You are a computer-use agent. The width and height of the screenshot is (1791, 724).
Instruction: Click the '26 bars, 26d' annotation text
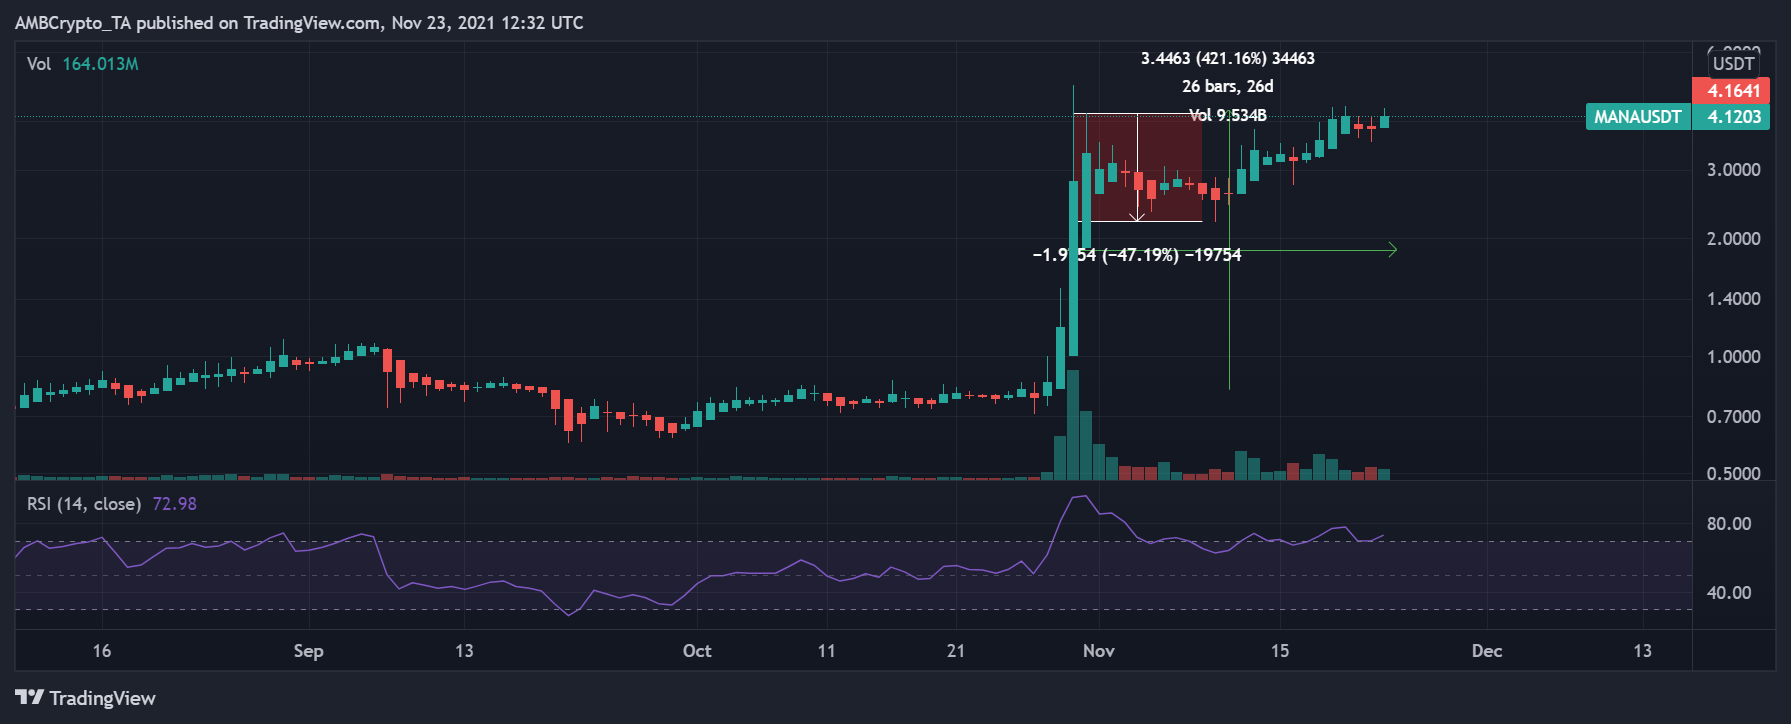click(1227, 86)
